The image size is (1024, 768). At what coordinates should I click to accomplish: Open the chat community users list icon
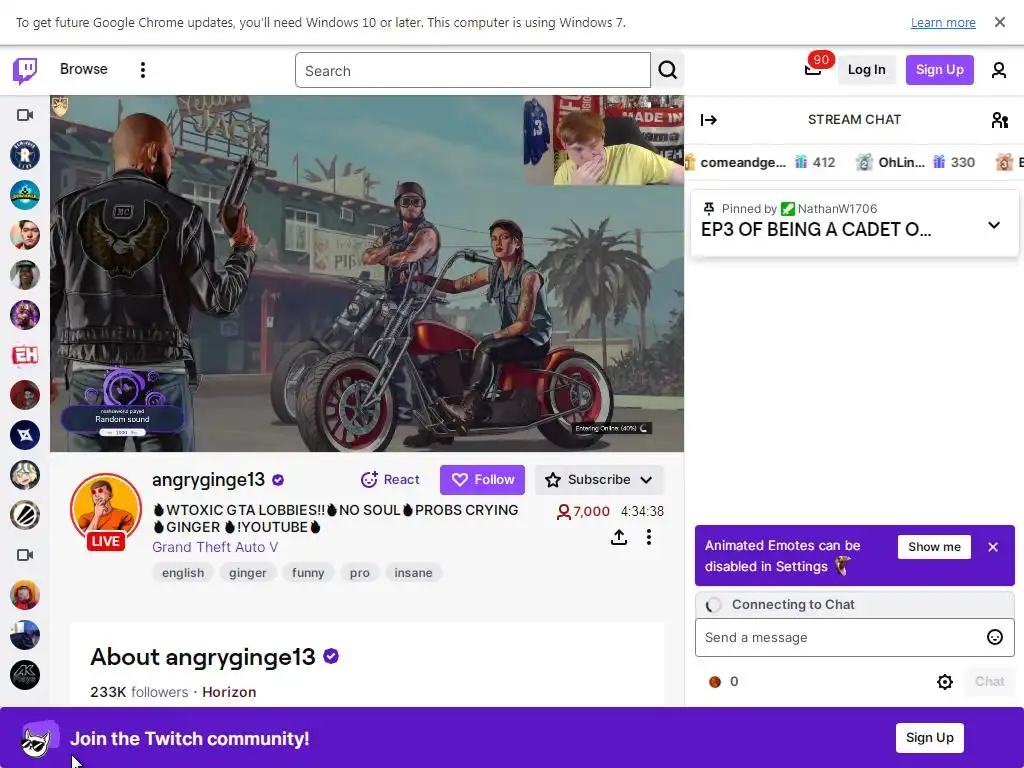999,120
